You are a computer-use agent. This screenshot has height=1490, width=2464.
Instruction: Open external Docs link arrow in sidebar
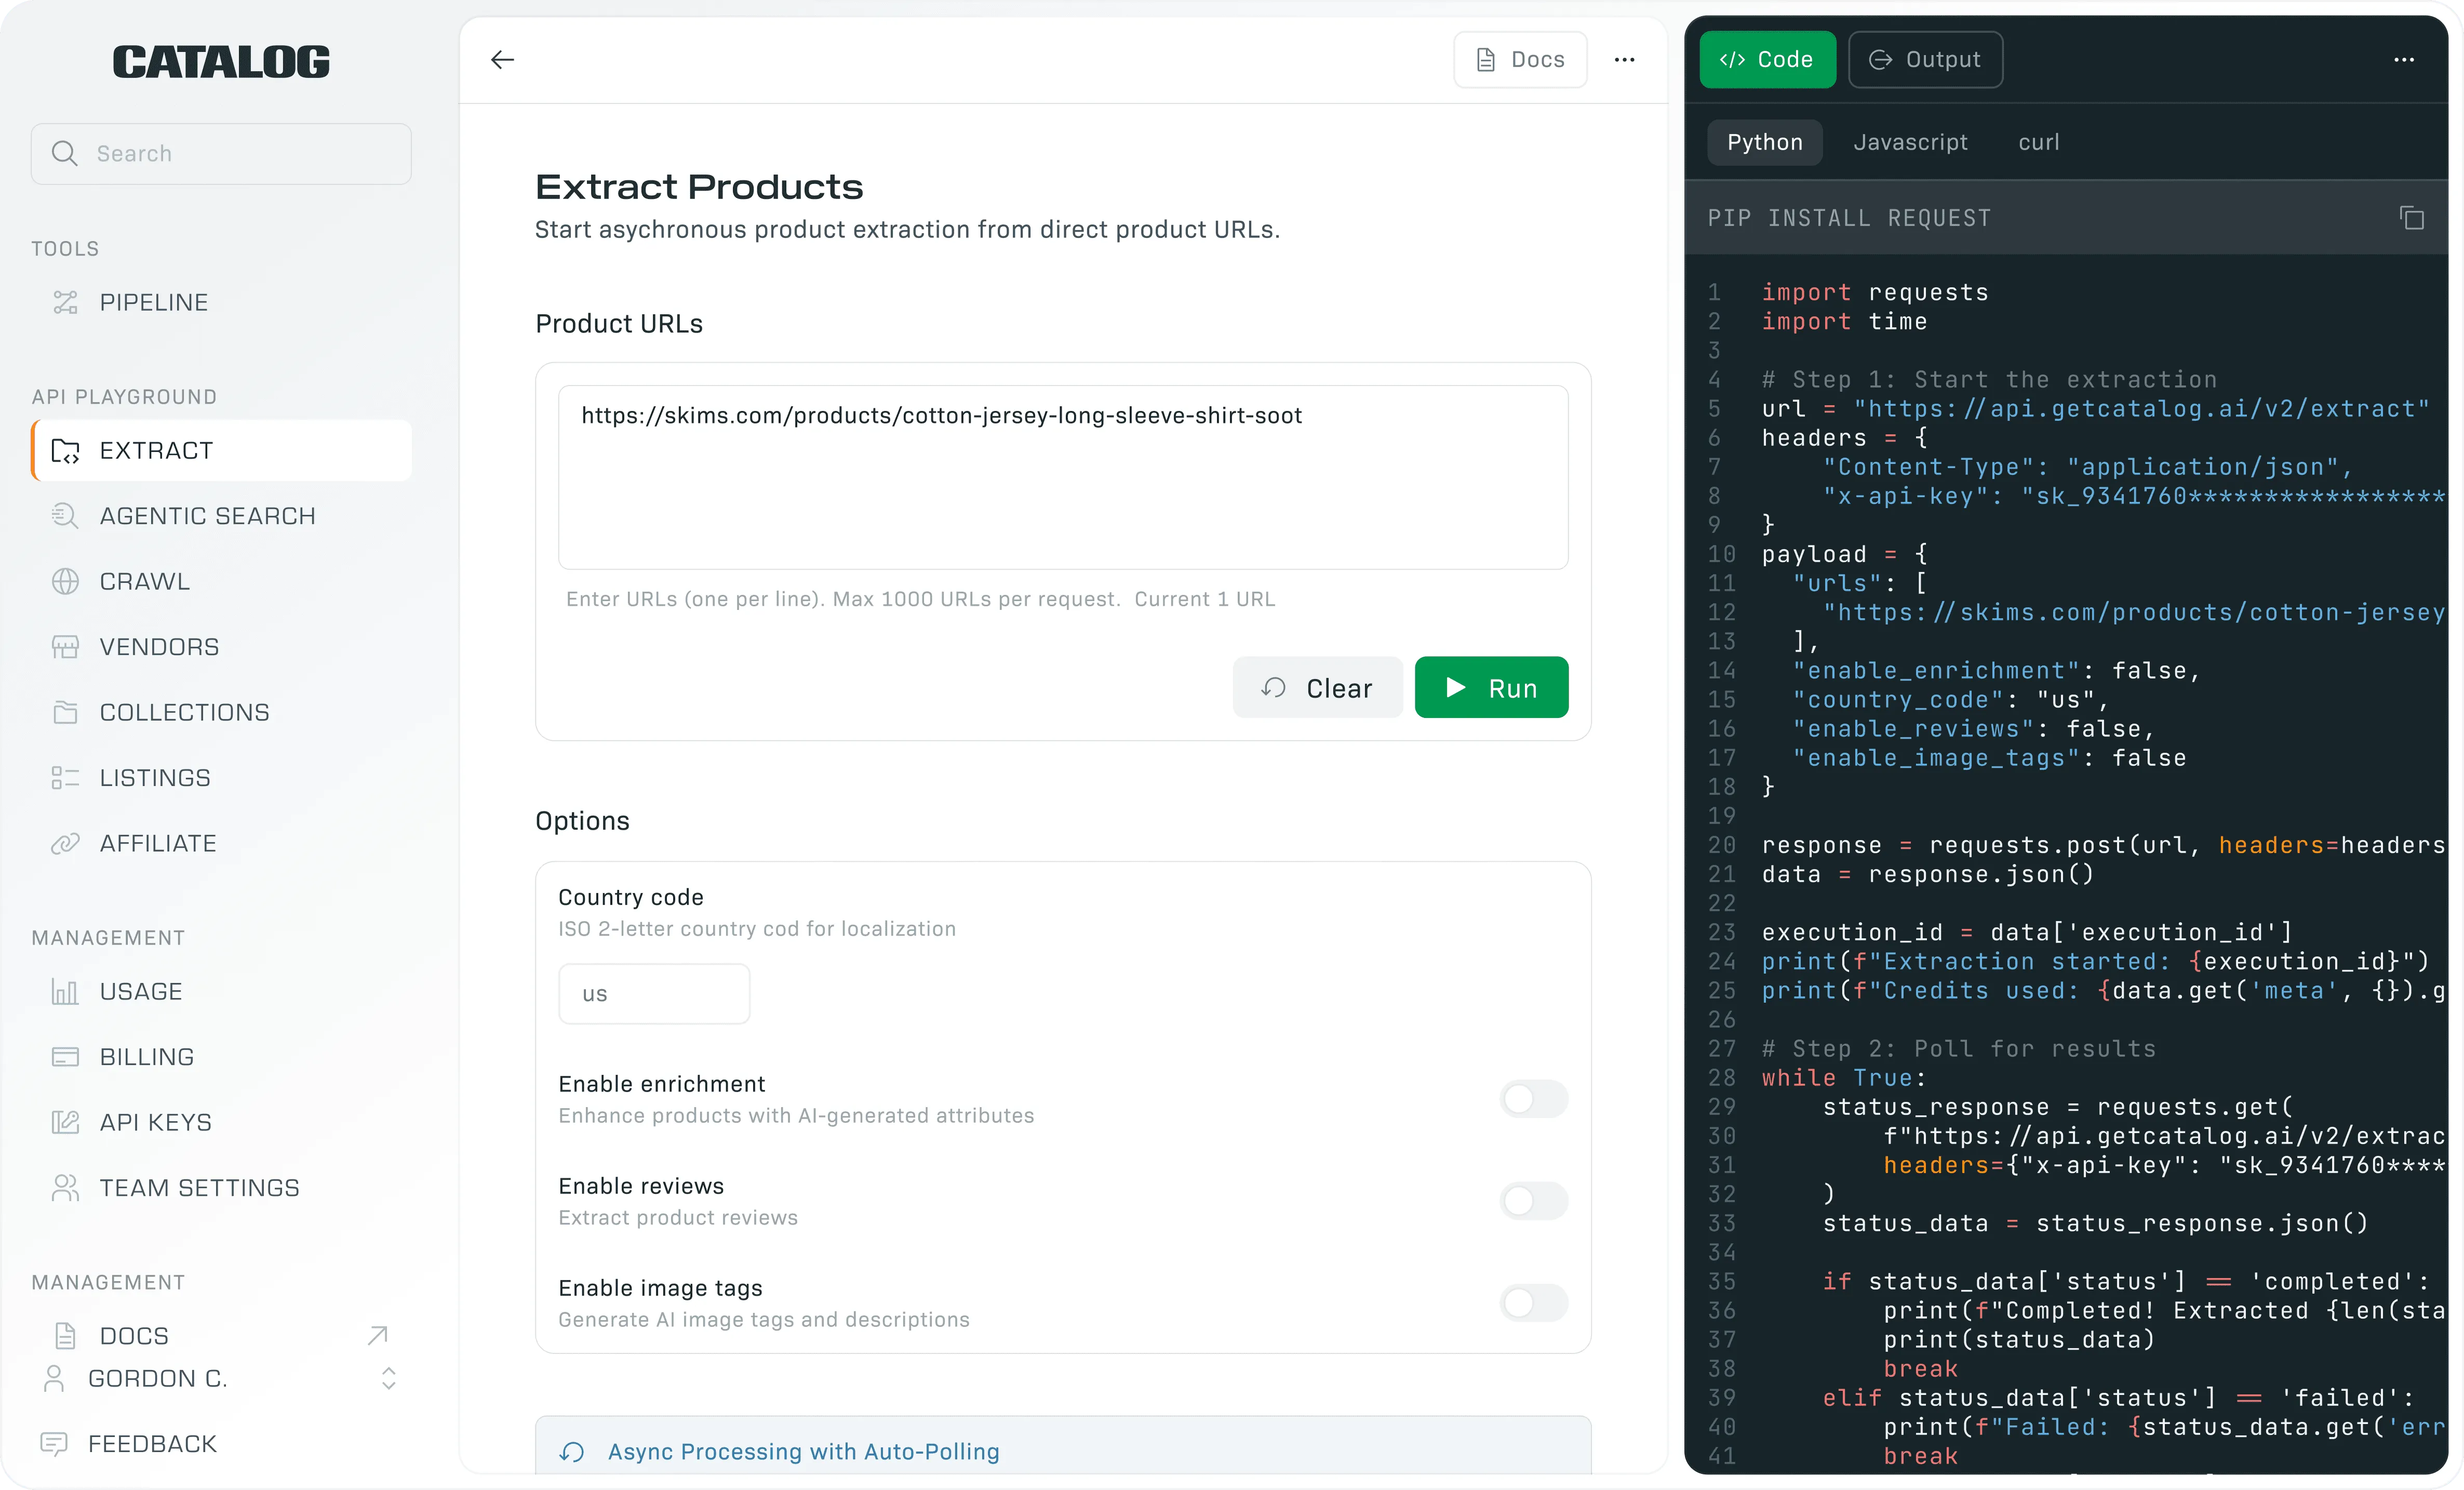[x=377, y=1335]
